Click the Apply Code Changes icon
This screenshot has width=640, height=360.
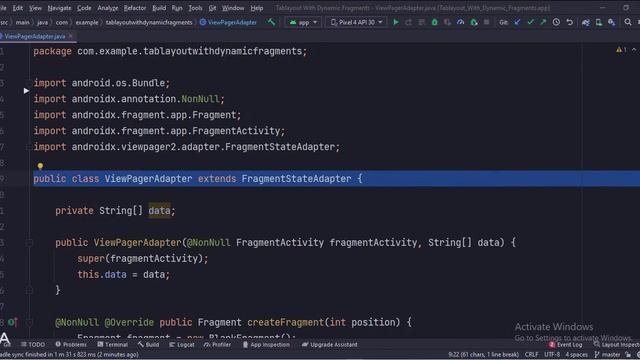422,22
